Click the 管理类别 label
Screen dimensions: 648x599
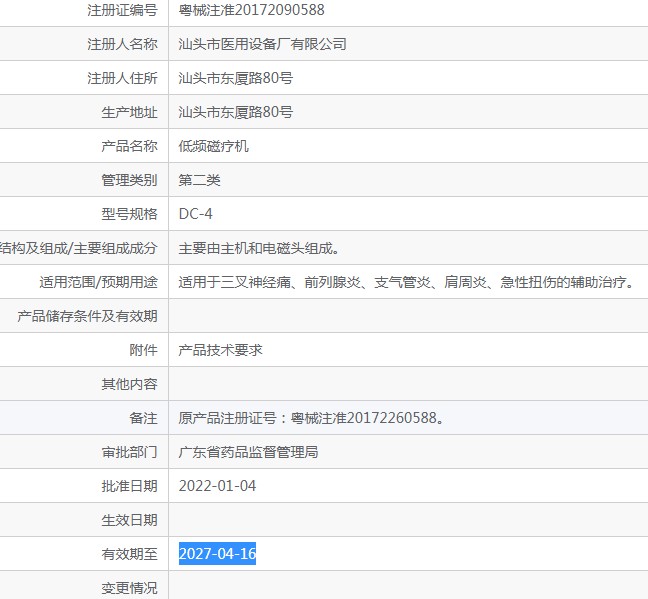pos(129,180)
